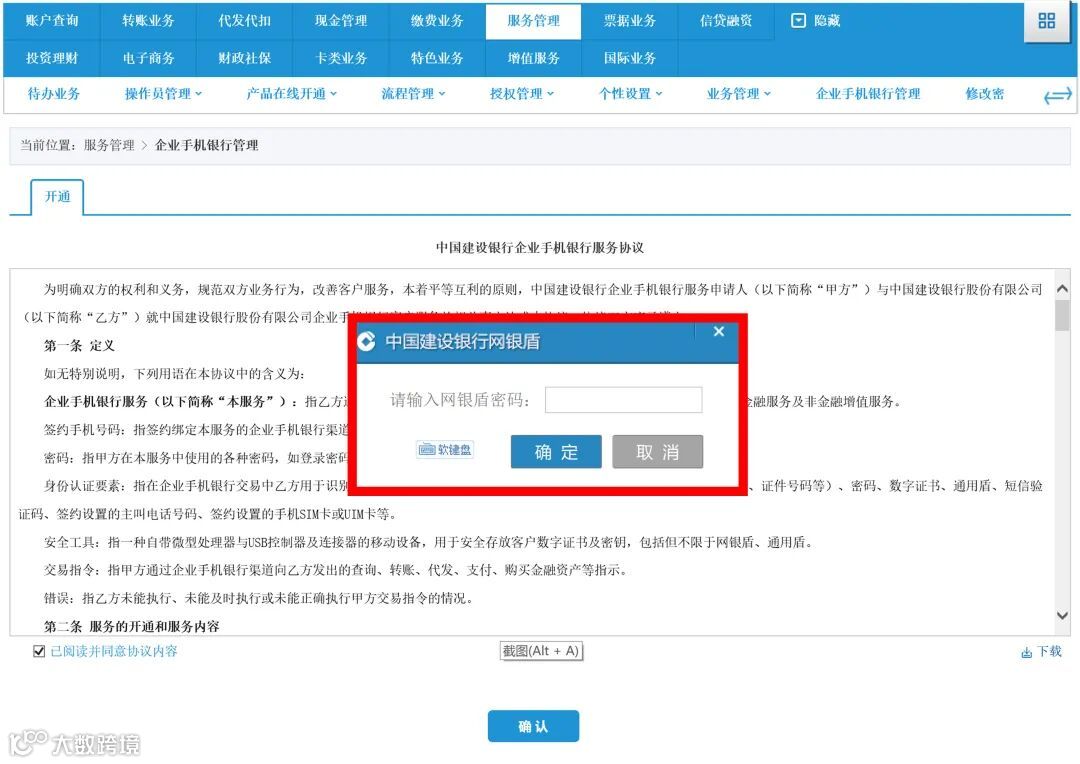The image size is (1080, 764).
Task: Open the 账户查询 menu
Action: pyautogui.click(x=52, y=21)
